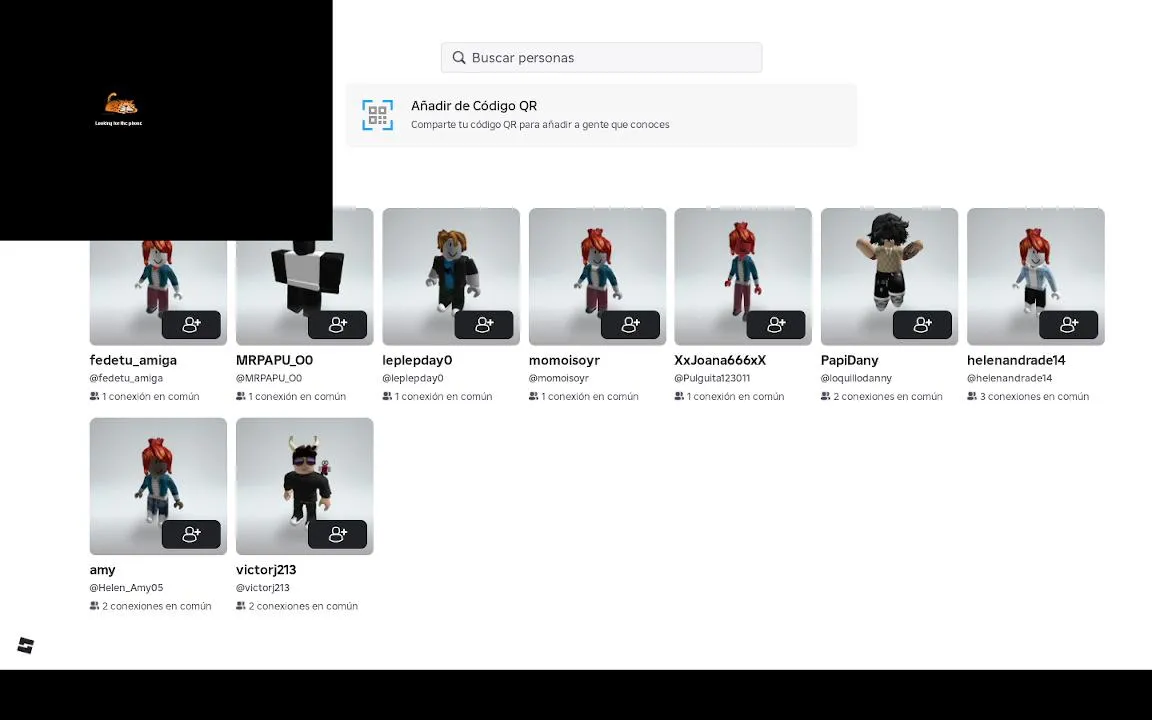This screenshot has height=720, width=1152.
Task: Click the search magnifier icon
Action: (x=458, y=57)
